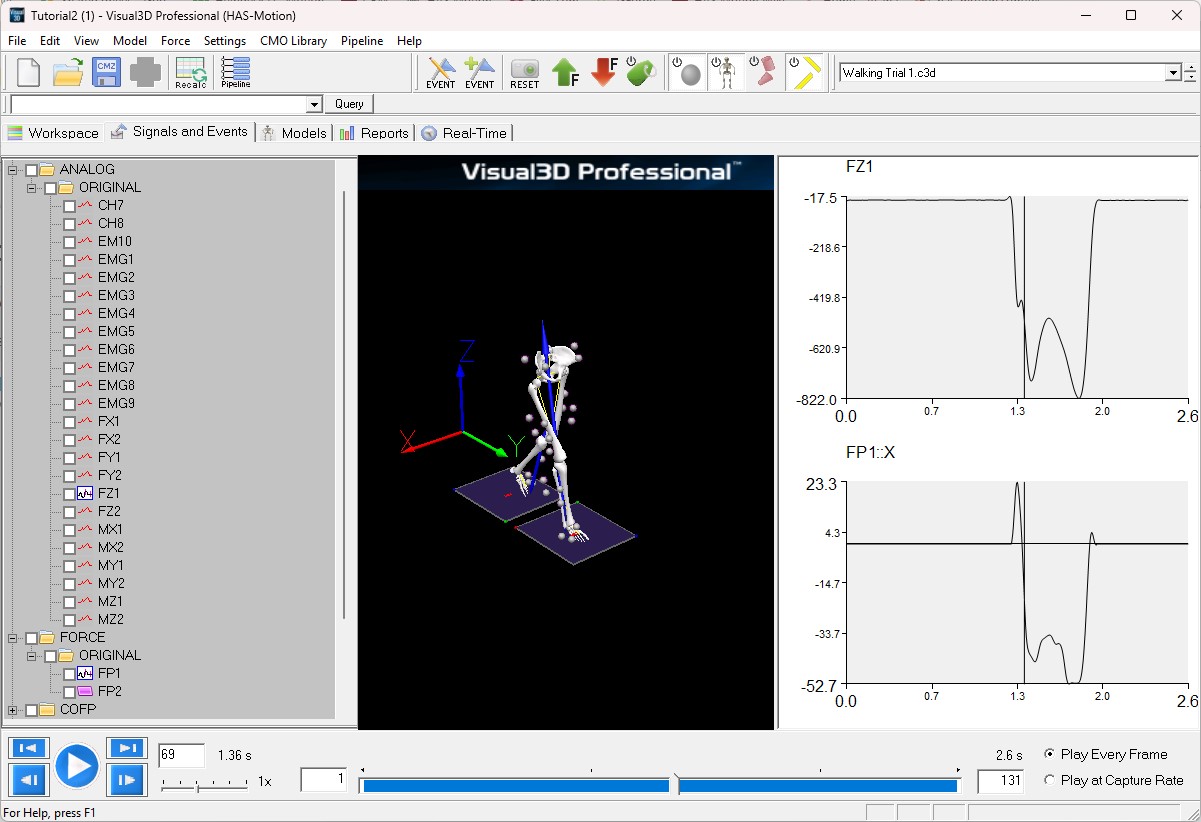1201x822 pixels.
Task: Check the FORCE folder checkbox
Action: click(x=31, y=638)
